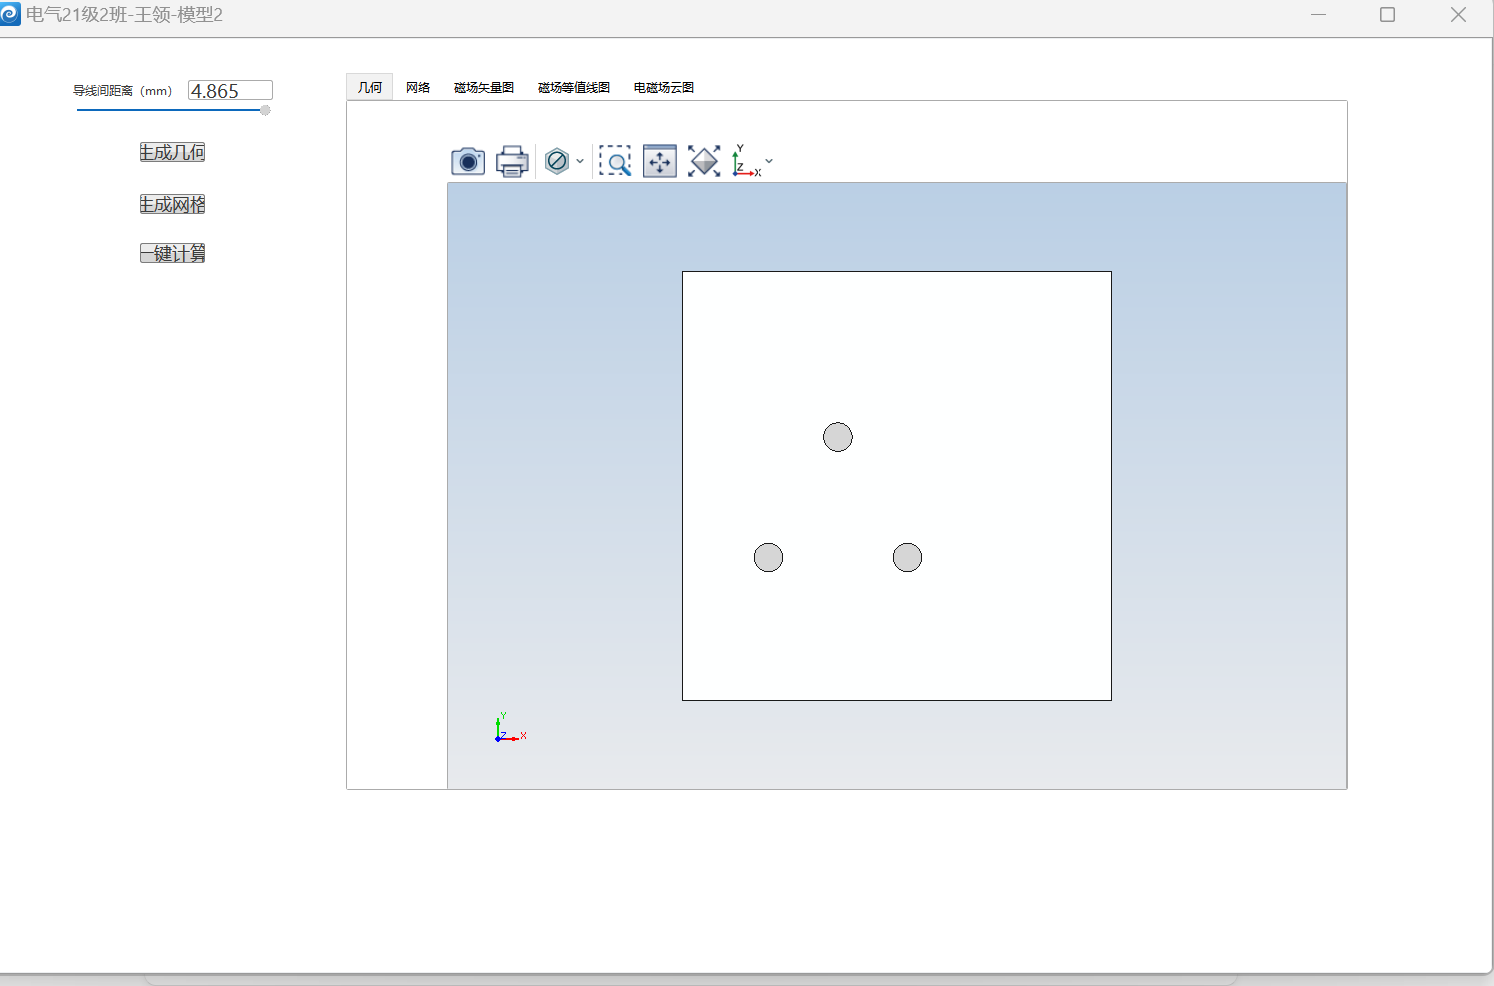Select the top conductor circle in geometry
Viewport: 1494px width, 986px height.
pyautogui.click(x=838, y=437)
